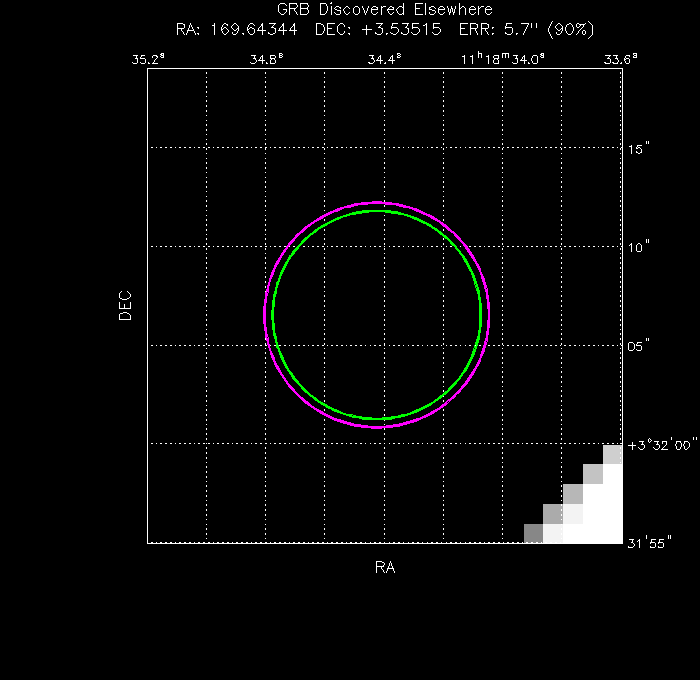This screenshot has height=680, width=700.
Task: Click the 31'55" declination label
Action: (x=649, y=543)
